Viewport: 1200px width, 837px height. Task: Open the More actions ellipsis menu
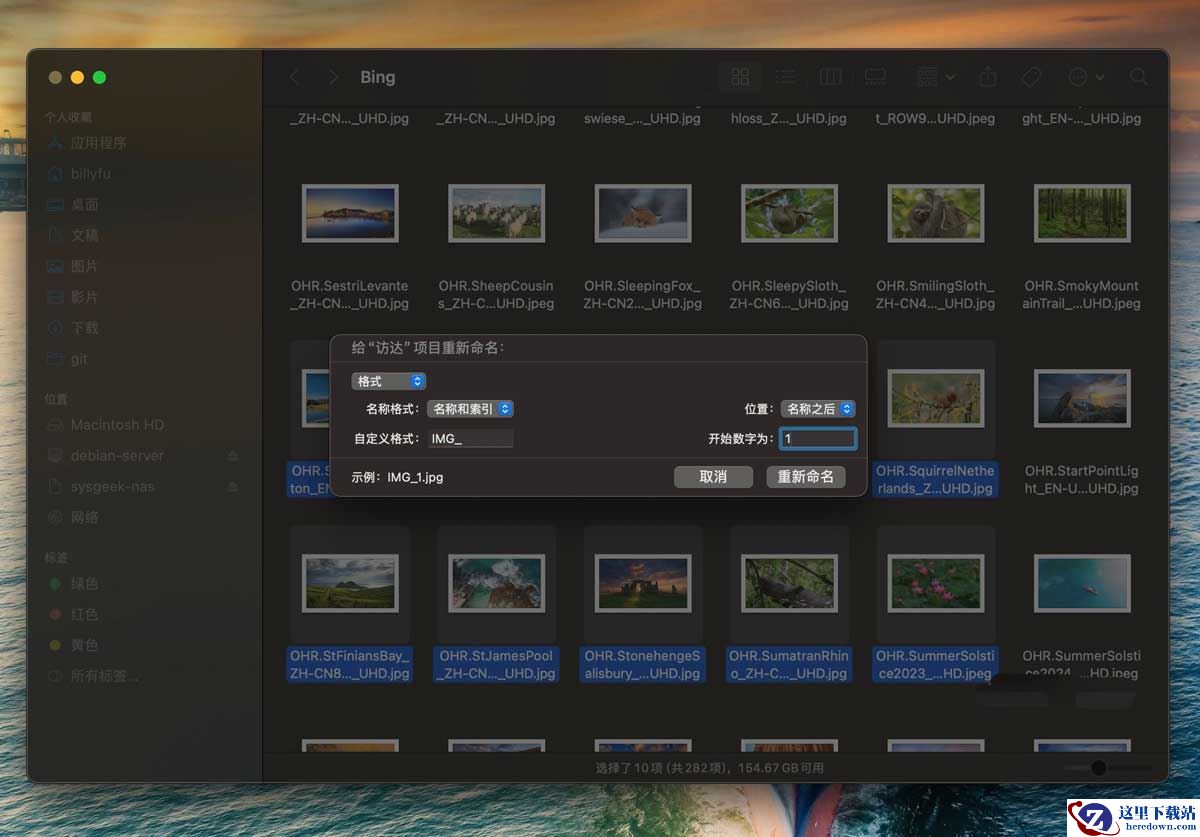click(x=1086, y=77)
